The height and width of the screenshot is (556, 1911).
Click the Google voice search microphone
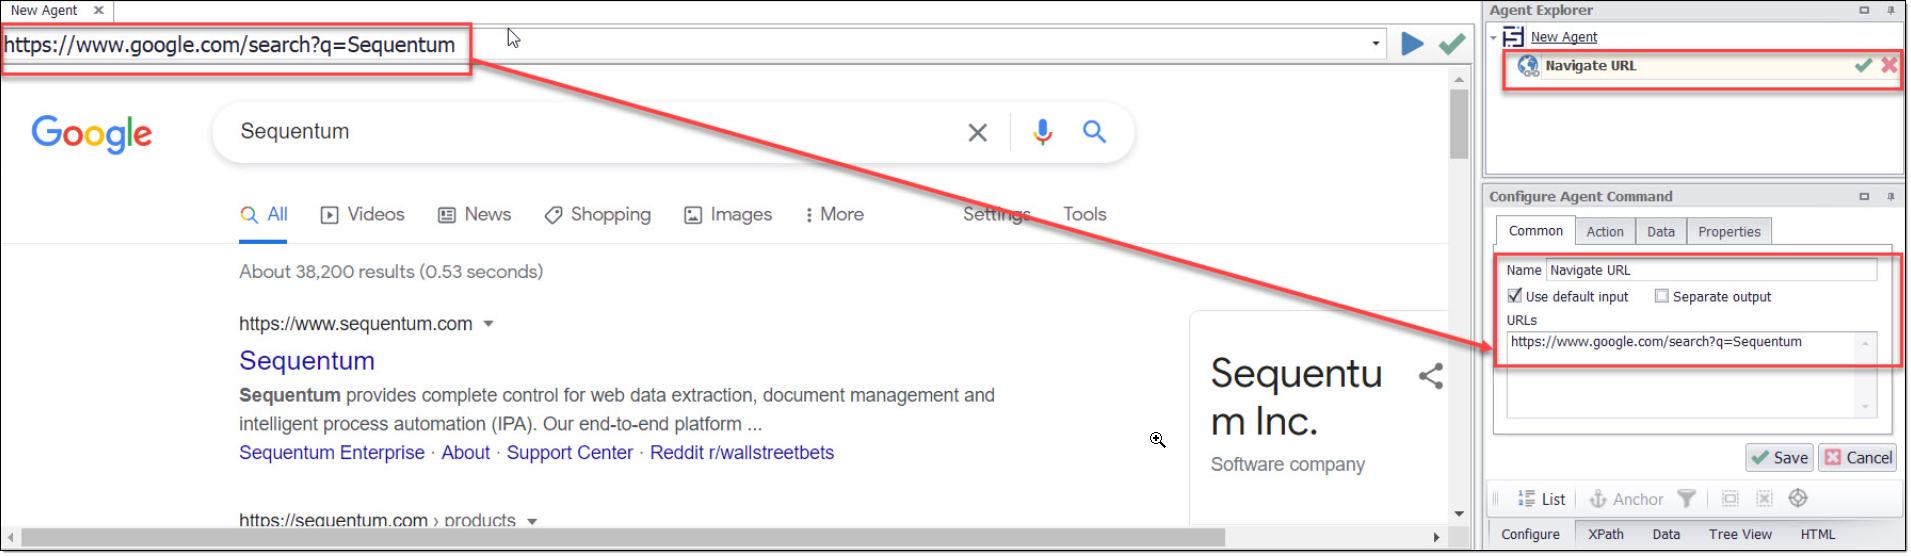[1042, 132]
